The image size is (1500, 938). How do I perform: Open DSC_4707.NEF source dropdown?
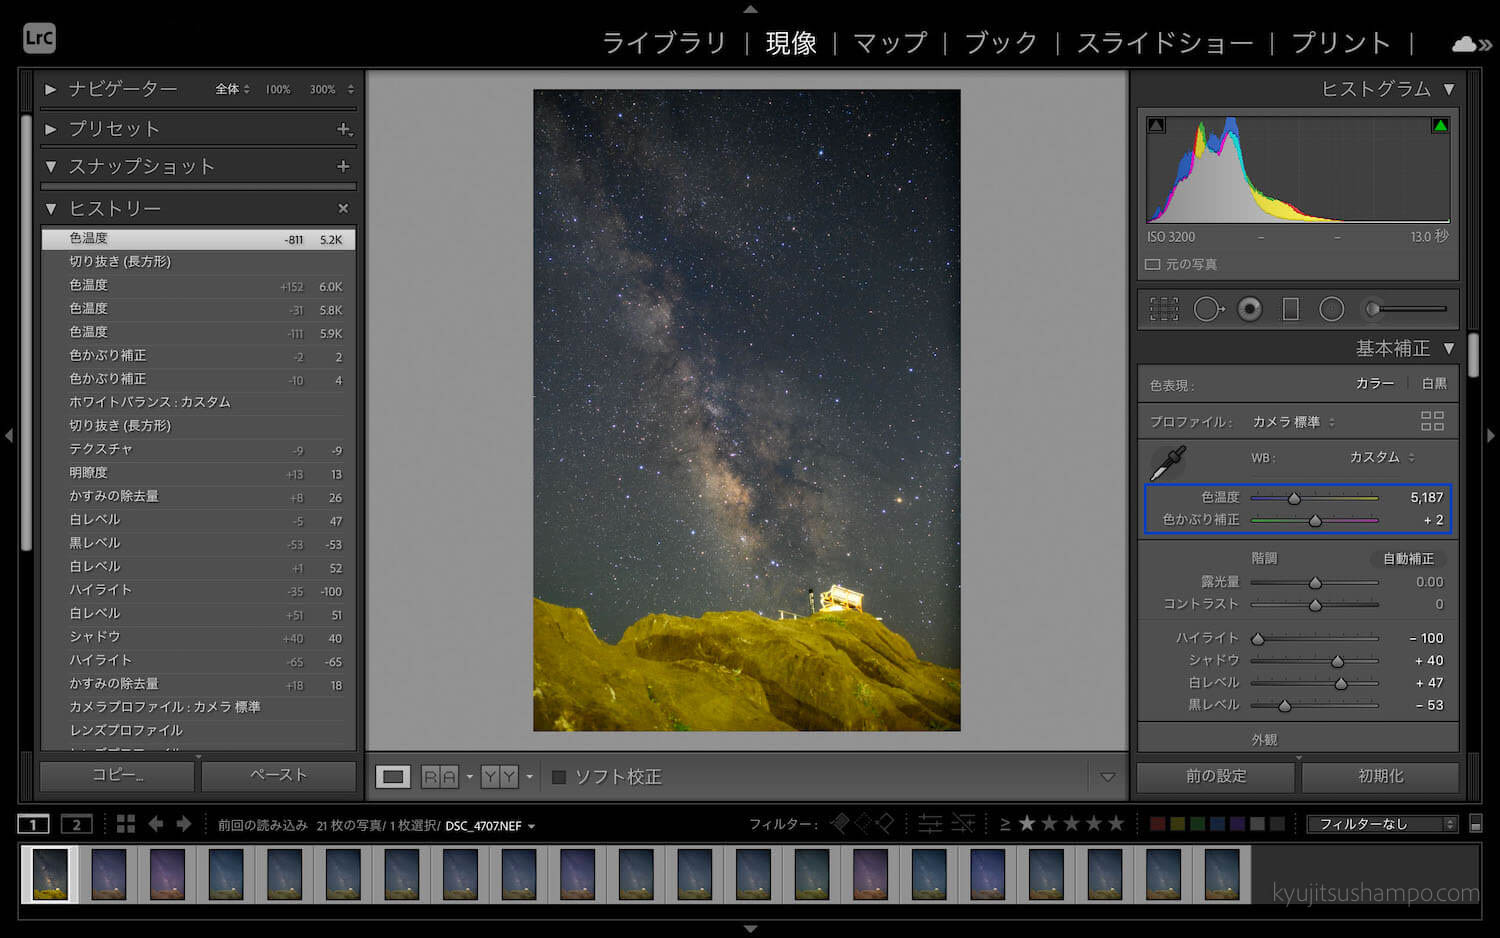[490, 826]
